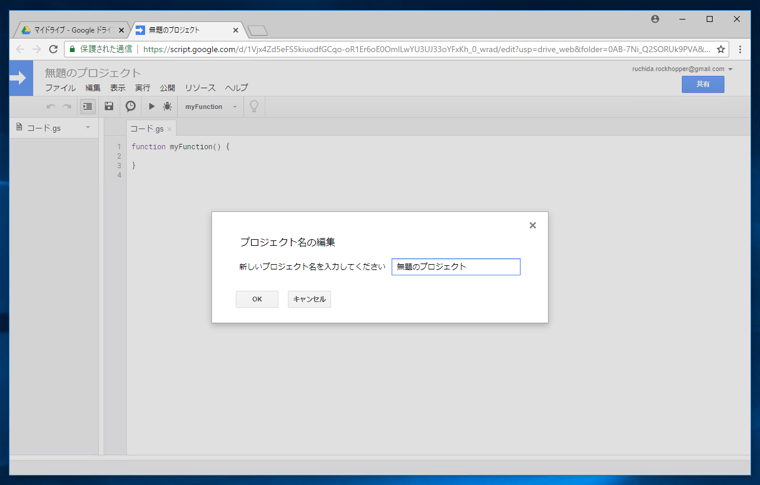Screen dimensions: 760x485
Task: Click the 新しいプロジェクト名を入力してください label
Action: pyautogui.click(x=312, y=266)
